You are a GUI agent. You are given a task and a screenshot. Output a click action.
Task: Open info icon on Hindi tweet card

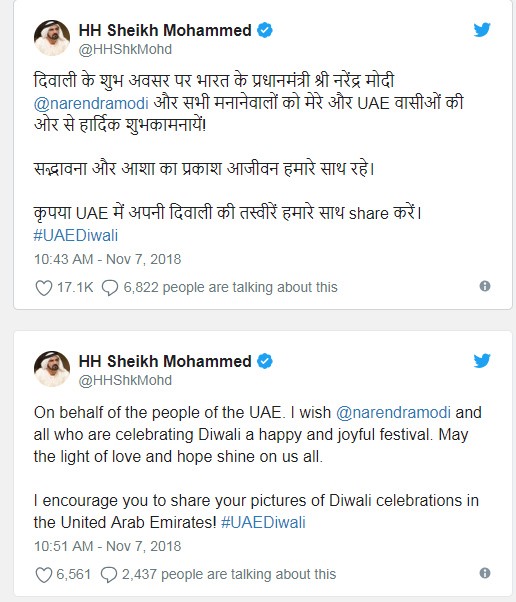(x=485, y=286)
